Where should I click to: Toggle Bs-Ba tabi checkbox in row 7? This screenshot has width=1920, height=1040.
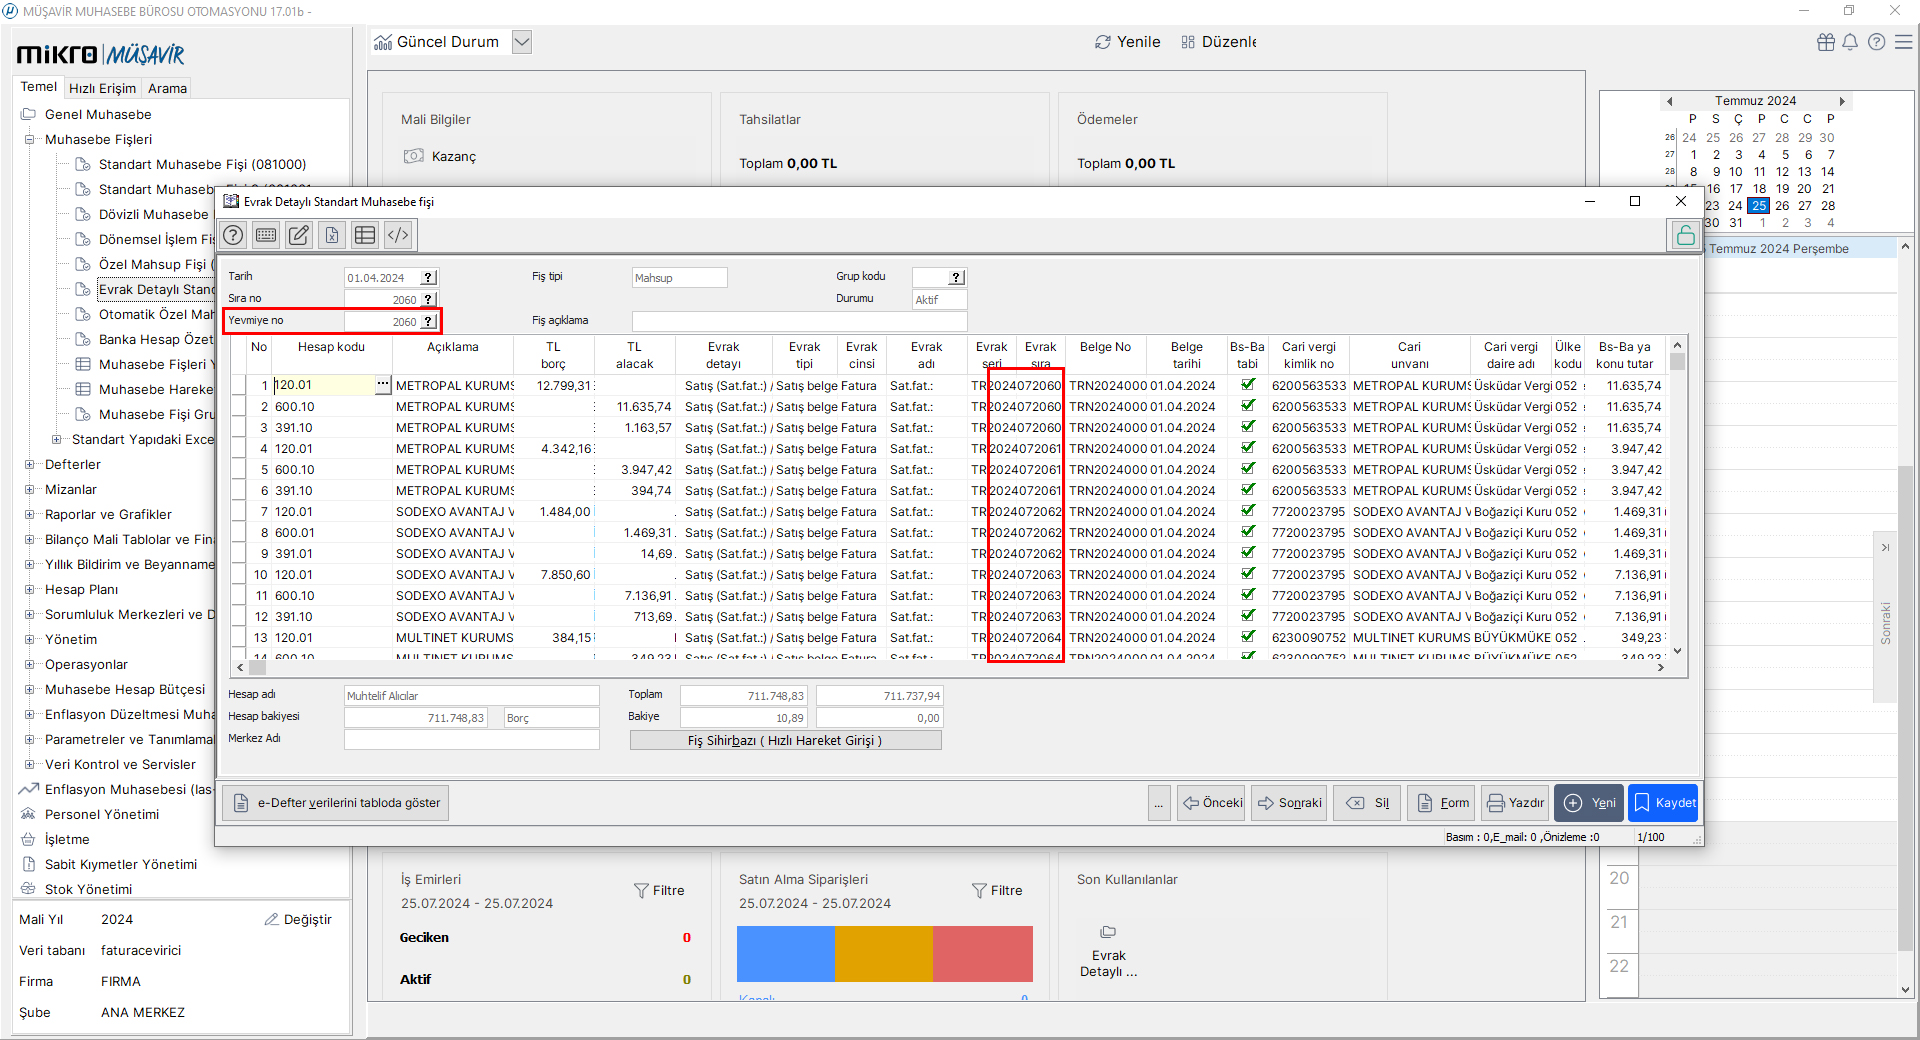(1247, 511)
